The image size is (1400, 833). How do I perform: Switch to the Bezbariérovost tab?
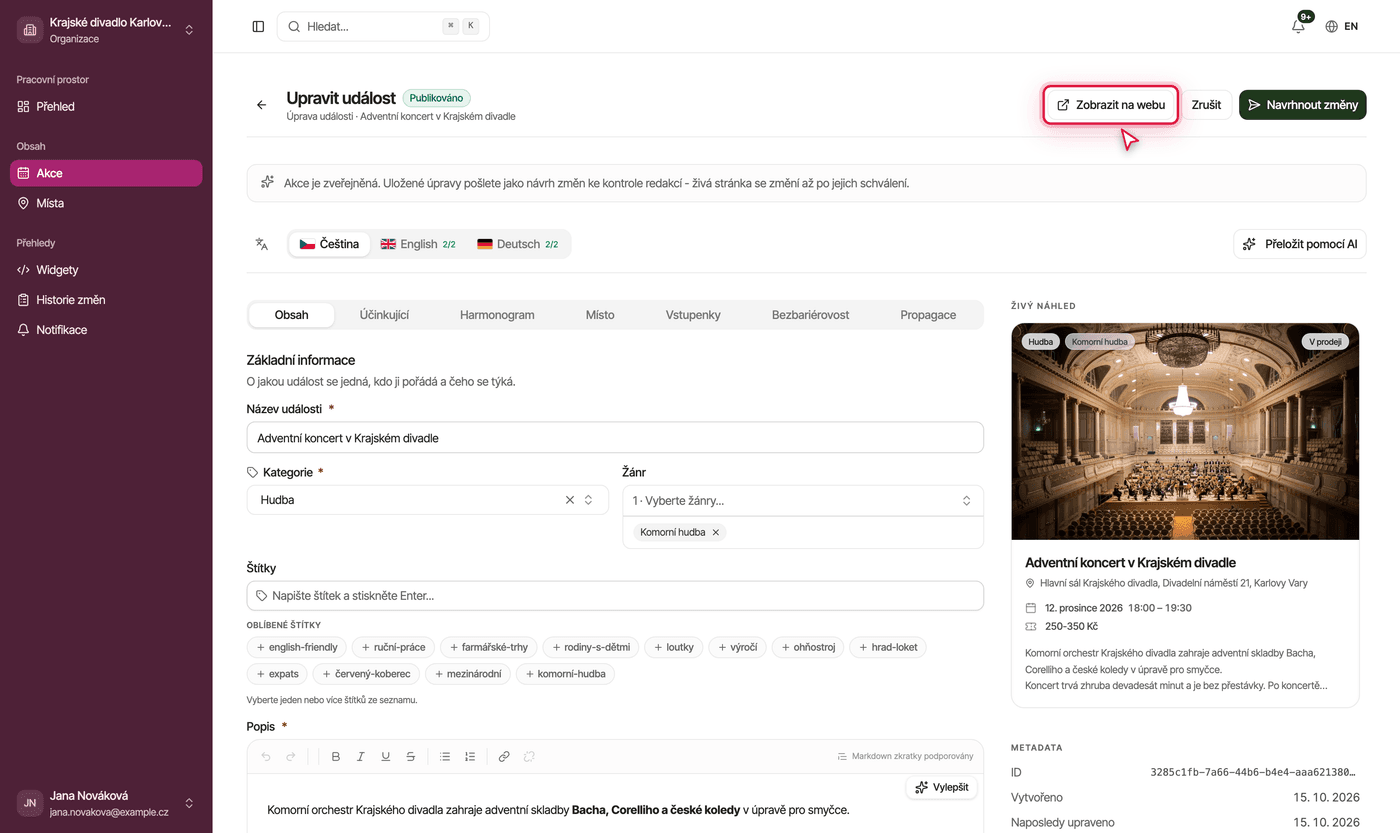[x=810, y=315]
